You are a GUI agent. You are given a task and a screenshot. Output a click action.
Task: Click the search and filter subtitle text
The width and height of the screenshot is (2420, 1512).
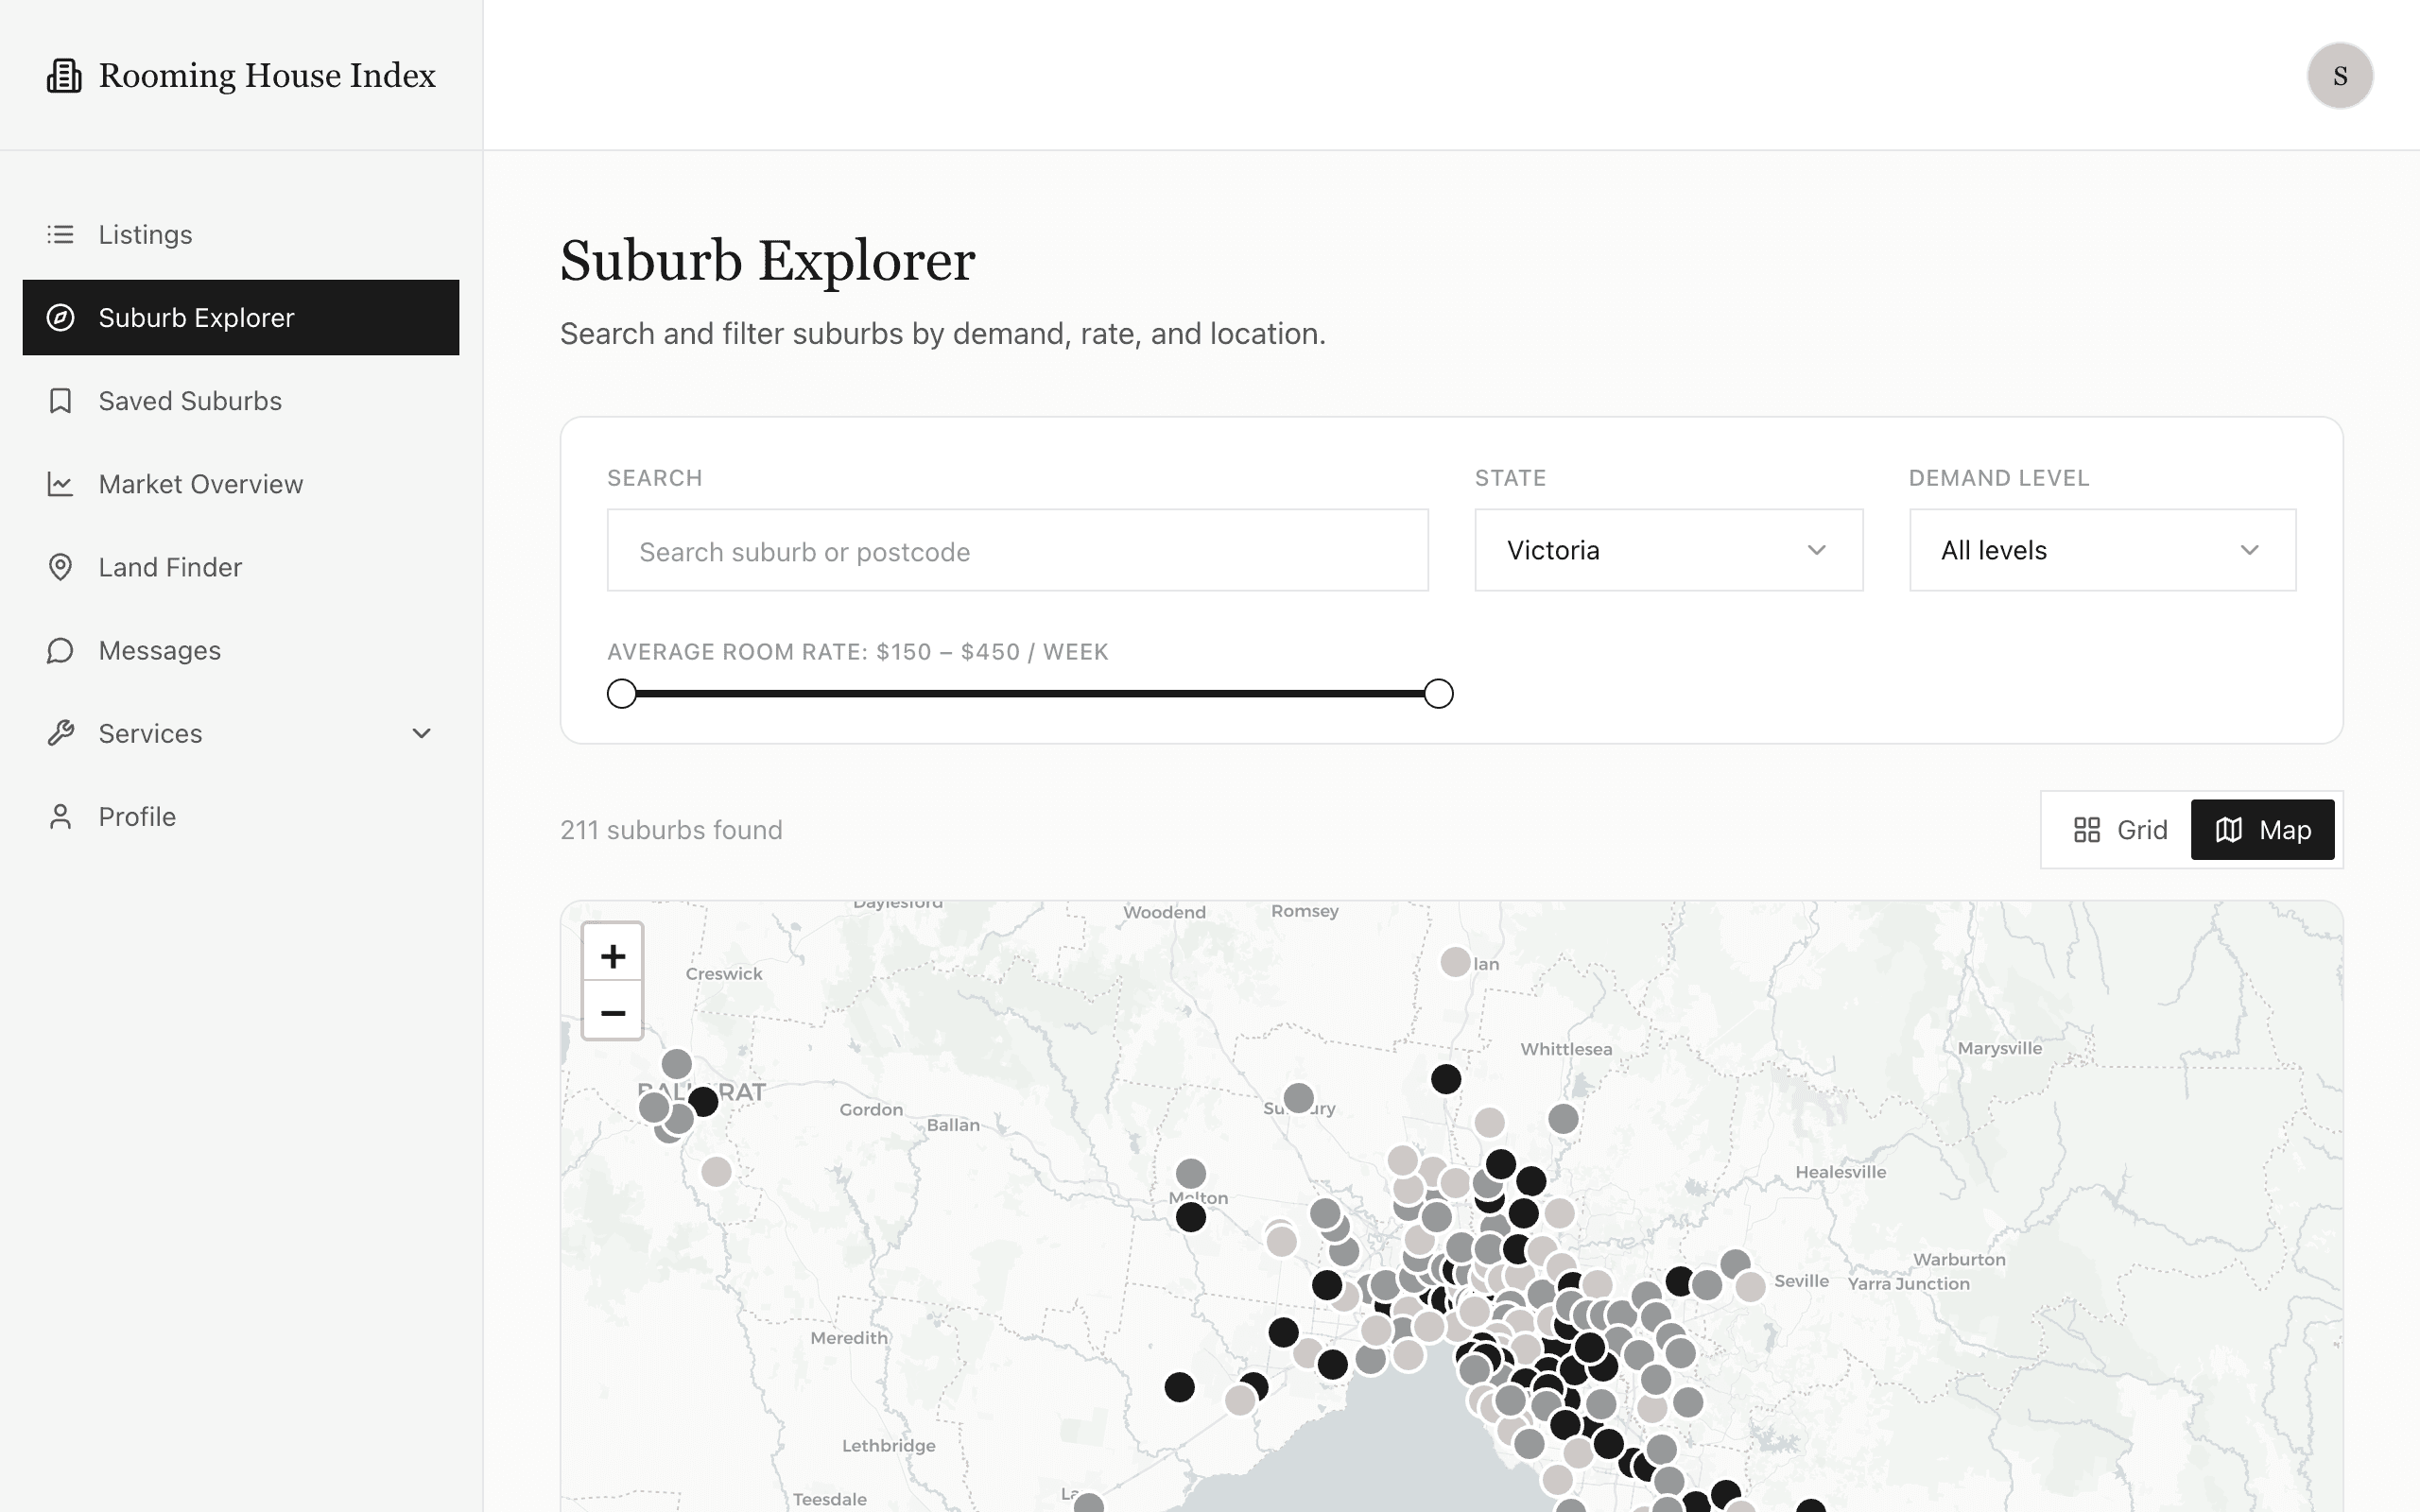942,334
